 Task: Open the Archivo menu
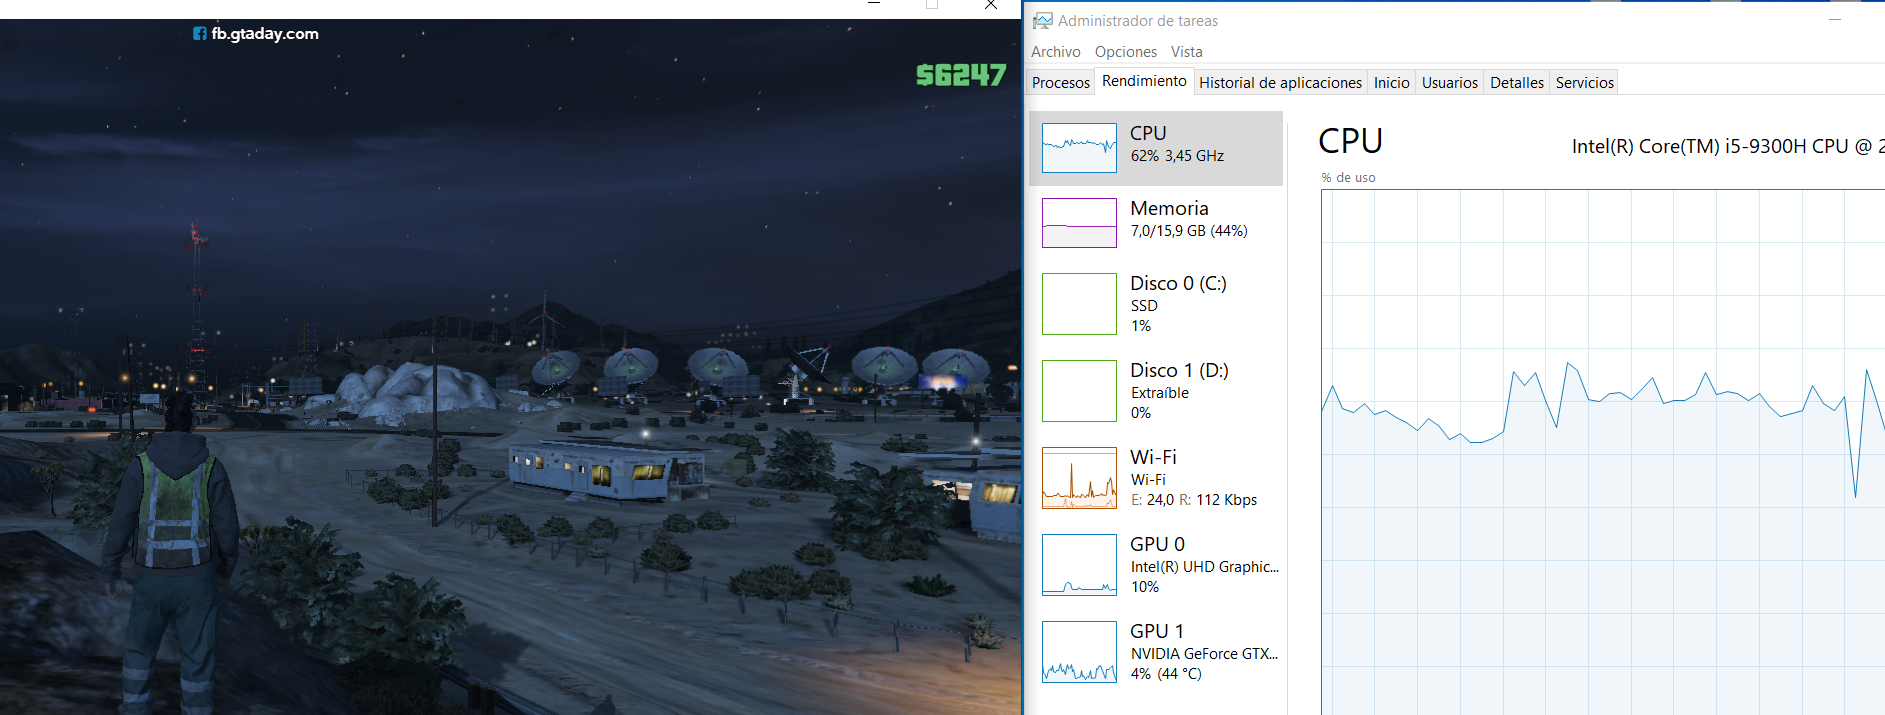coord(1055,52)
